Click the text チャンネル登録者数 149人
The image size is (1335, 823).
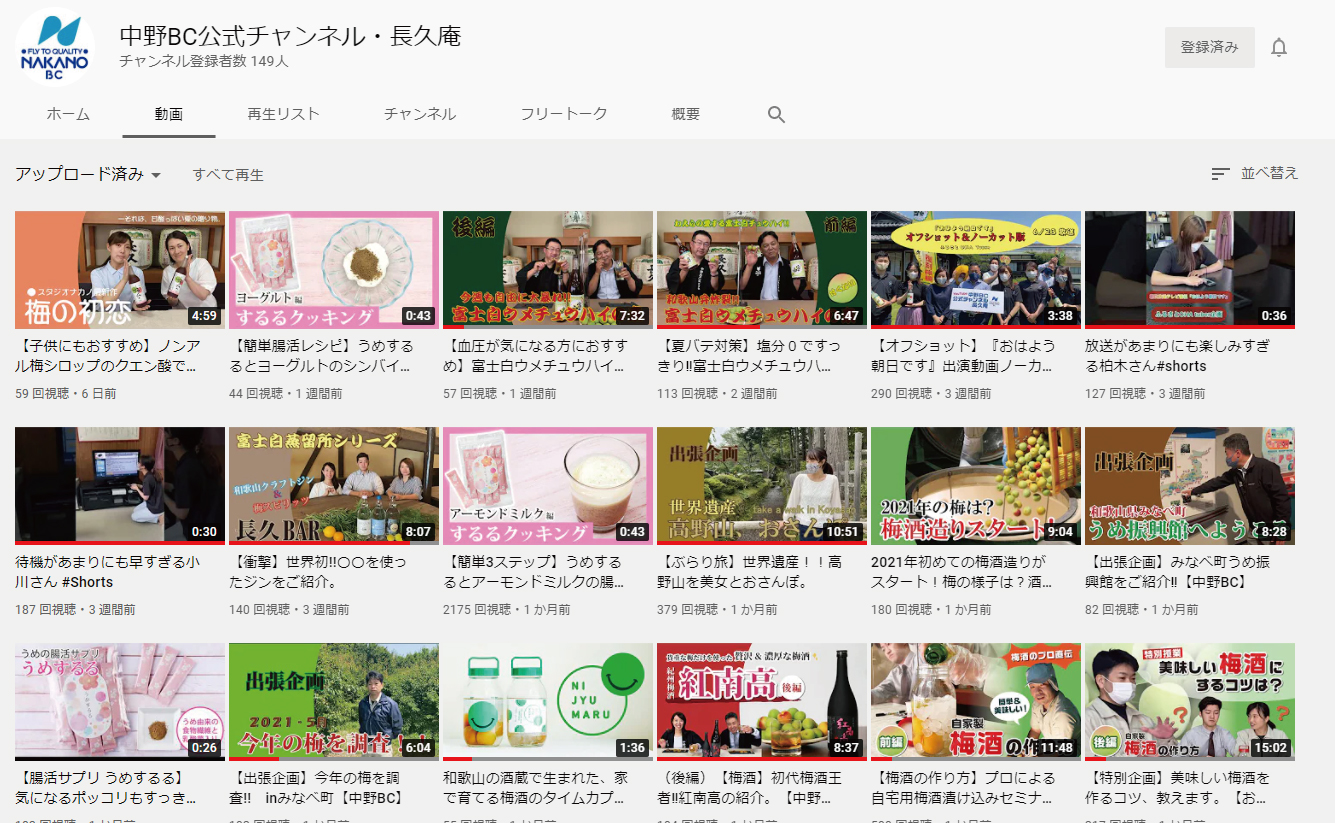pyautogui.click(x=204, y=61)
